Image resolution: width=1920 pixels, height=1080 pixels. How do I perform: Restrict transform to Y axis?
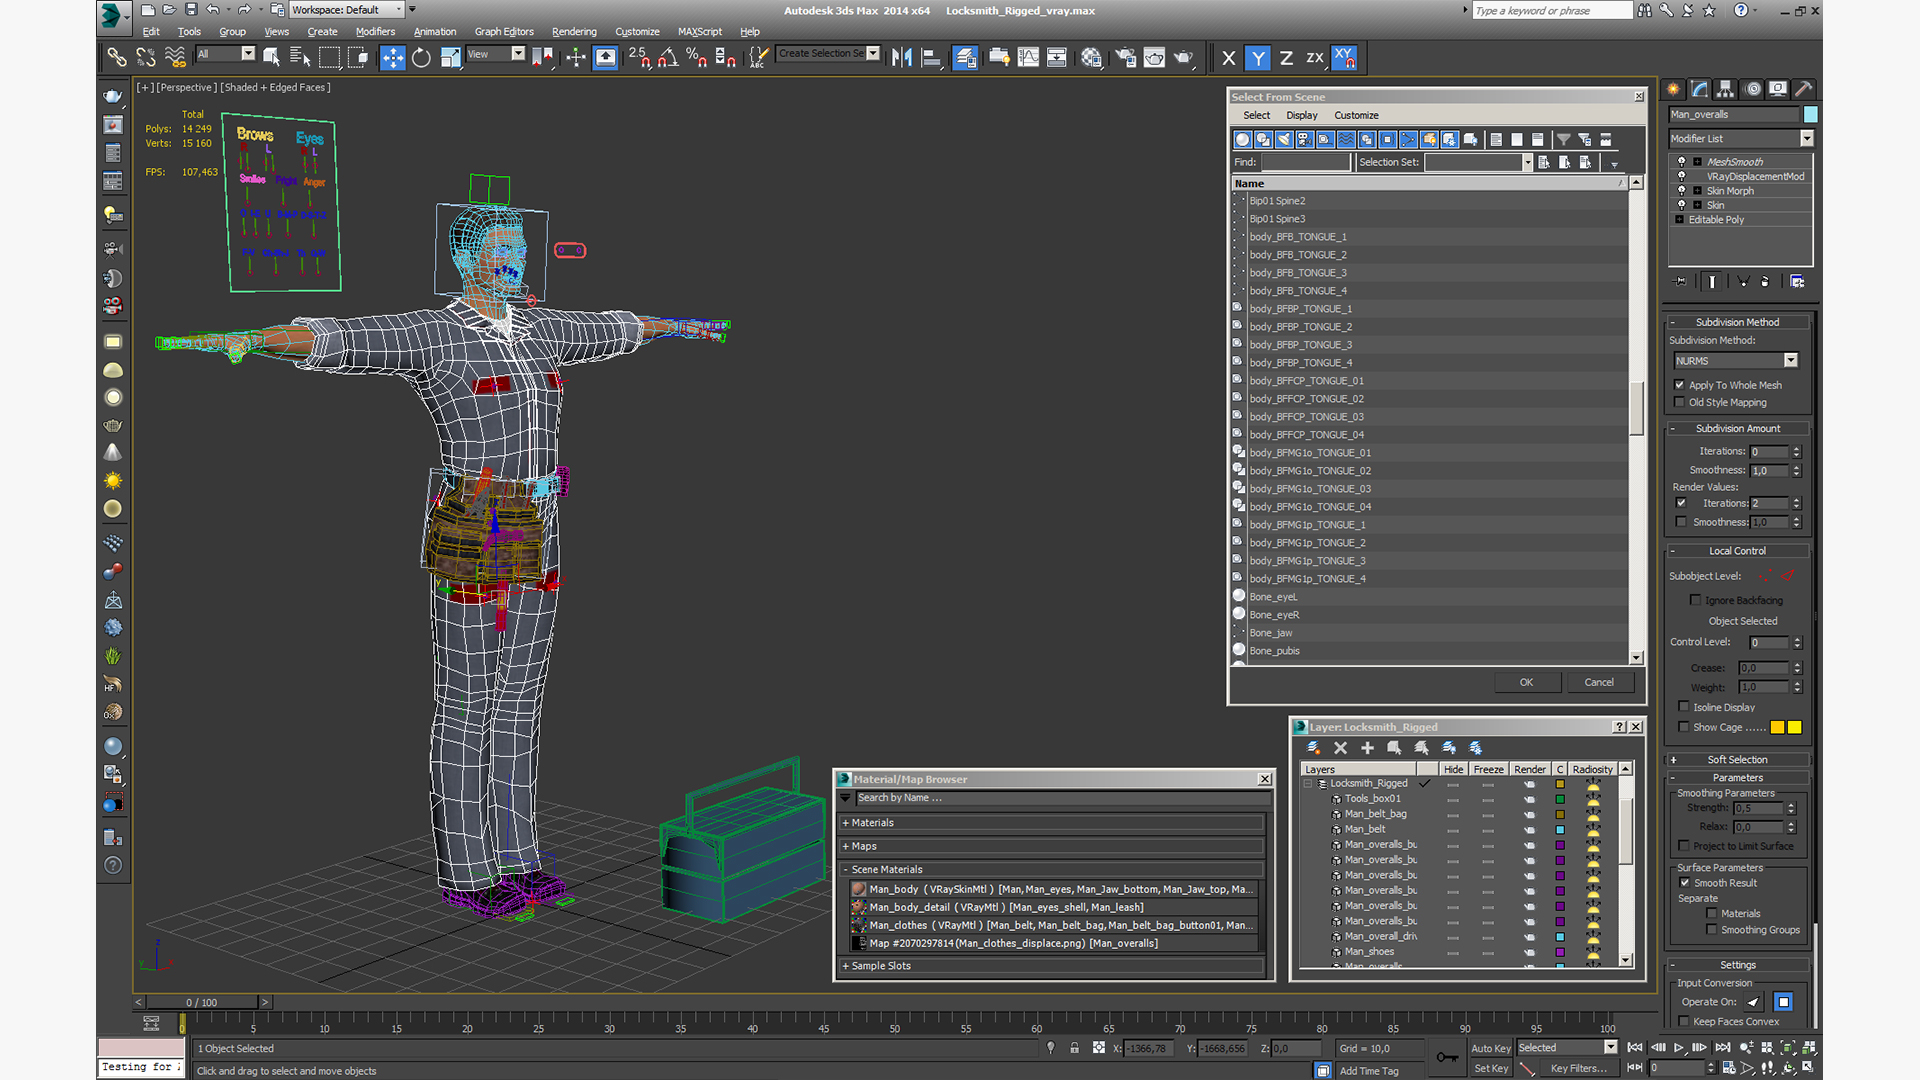click(x=1258, y=58)
